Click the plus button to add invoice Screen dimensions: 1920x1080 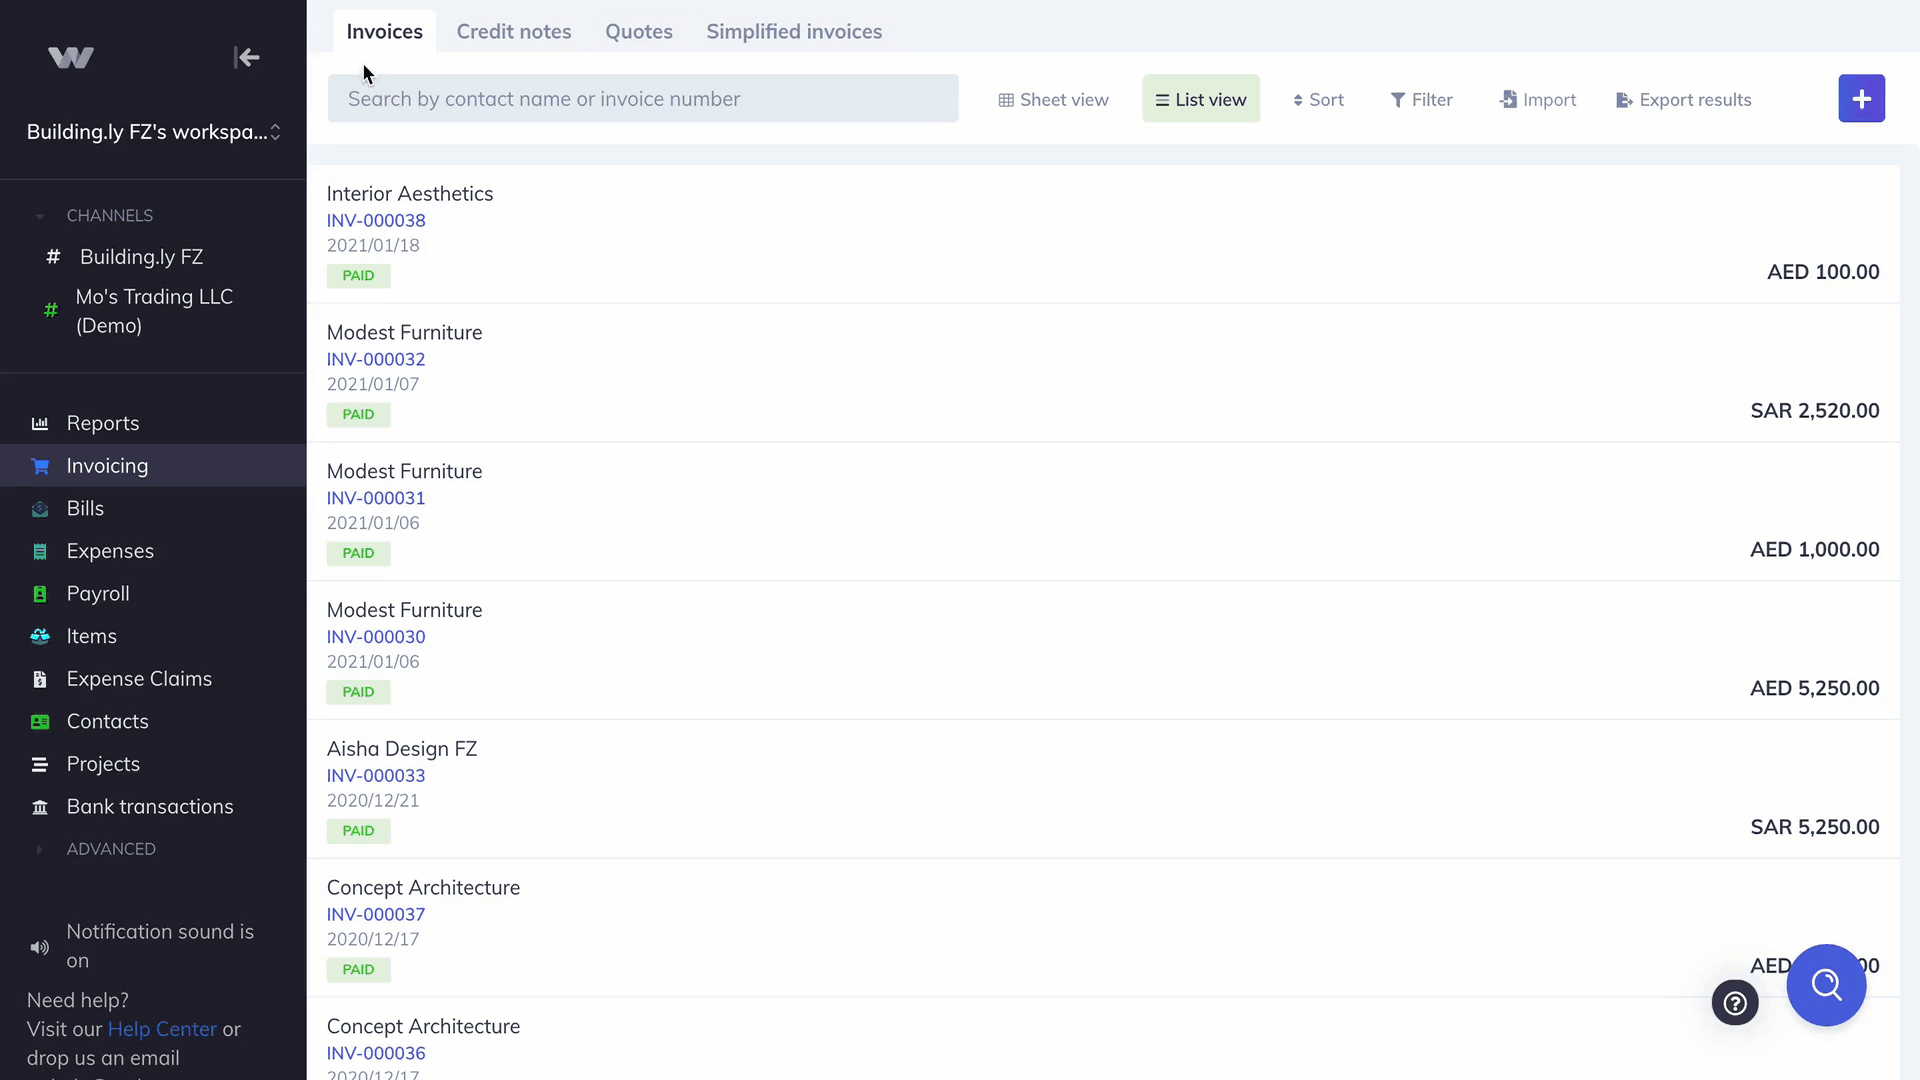coord(1861,98)
